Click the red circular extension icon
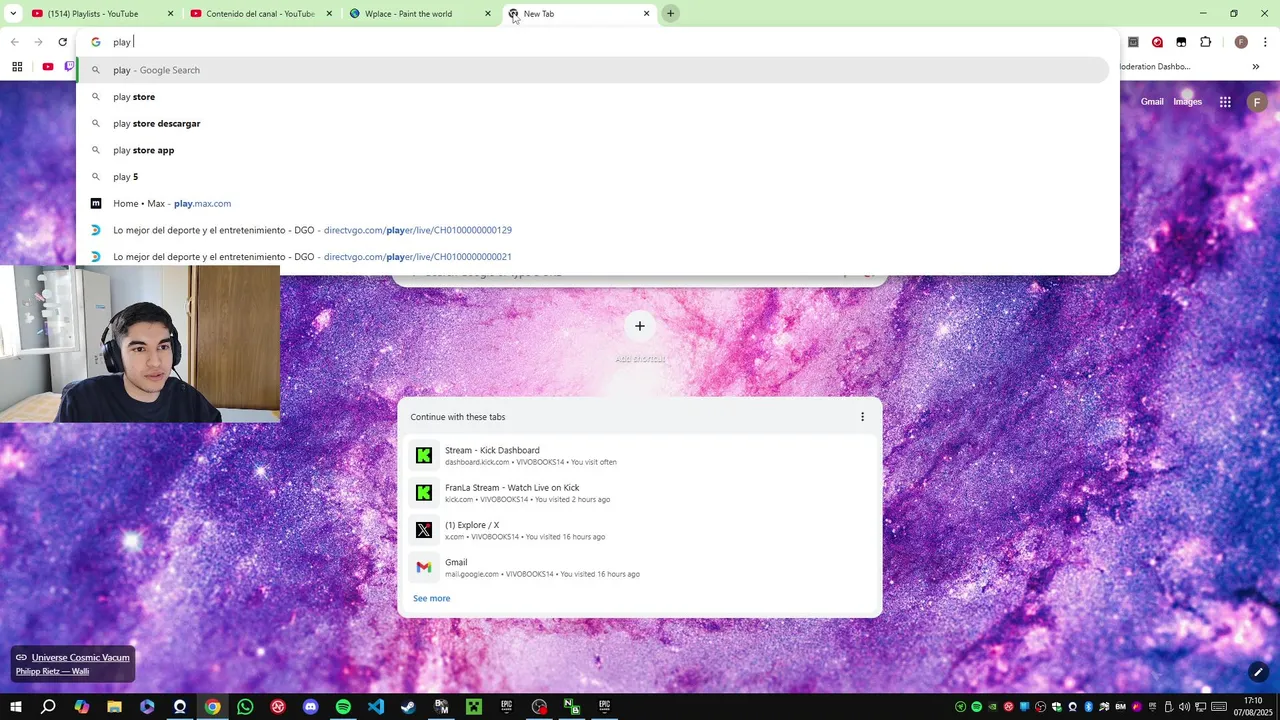 1157,42
